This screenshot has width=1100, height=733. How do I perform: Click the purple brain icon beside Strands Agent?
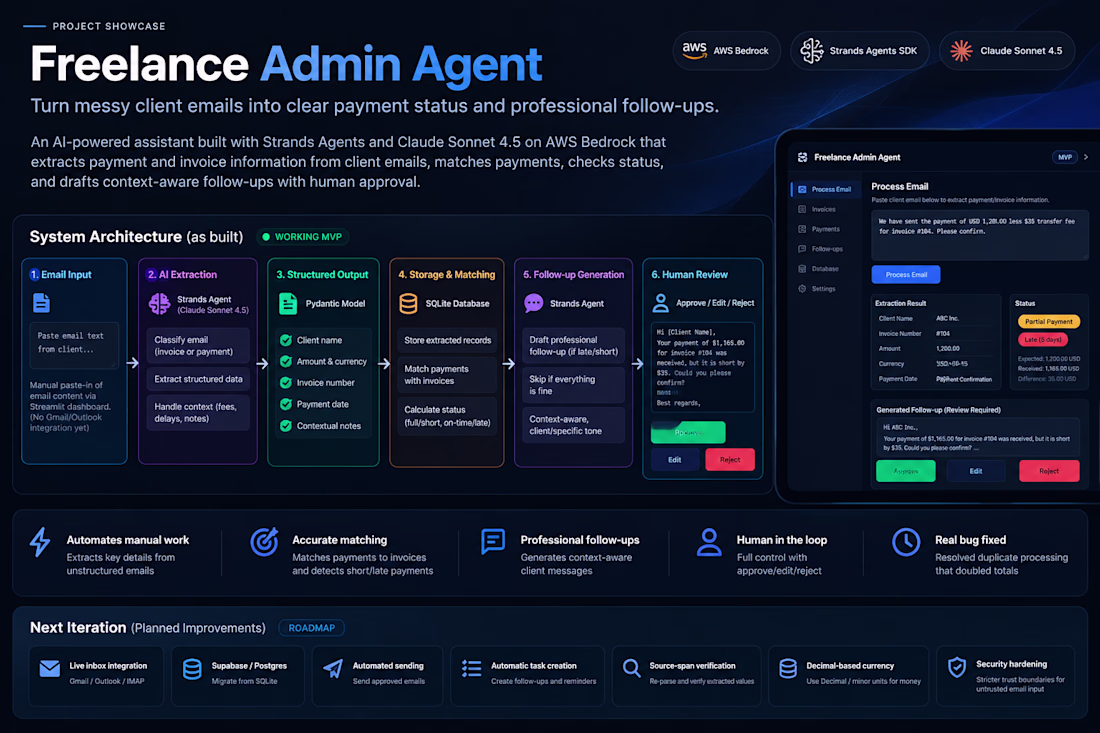pos(159,304)
